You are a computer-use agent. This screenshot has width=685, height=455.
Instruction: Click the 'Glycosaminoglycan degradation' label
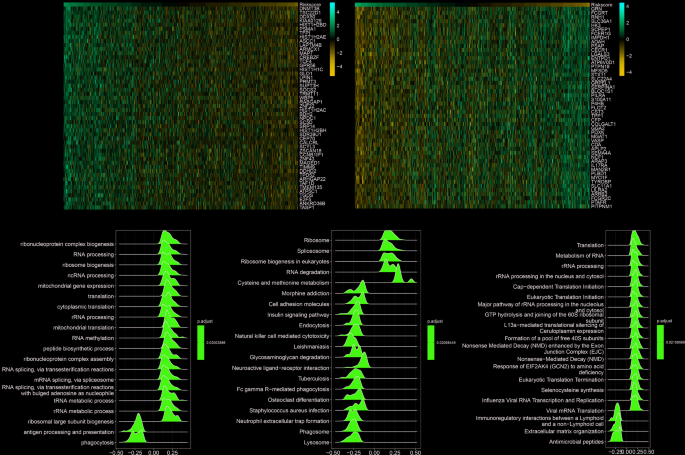(290, 357)
